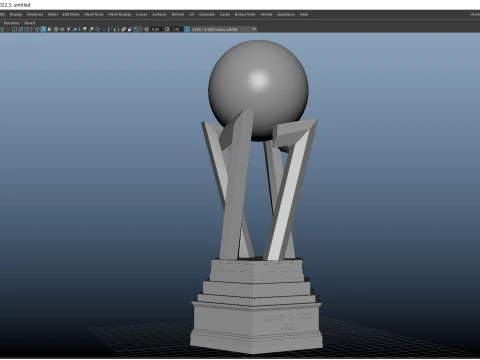This screenshot has width=480, height=360.
Task: Open the Curves menu
Action: (142, 14)
